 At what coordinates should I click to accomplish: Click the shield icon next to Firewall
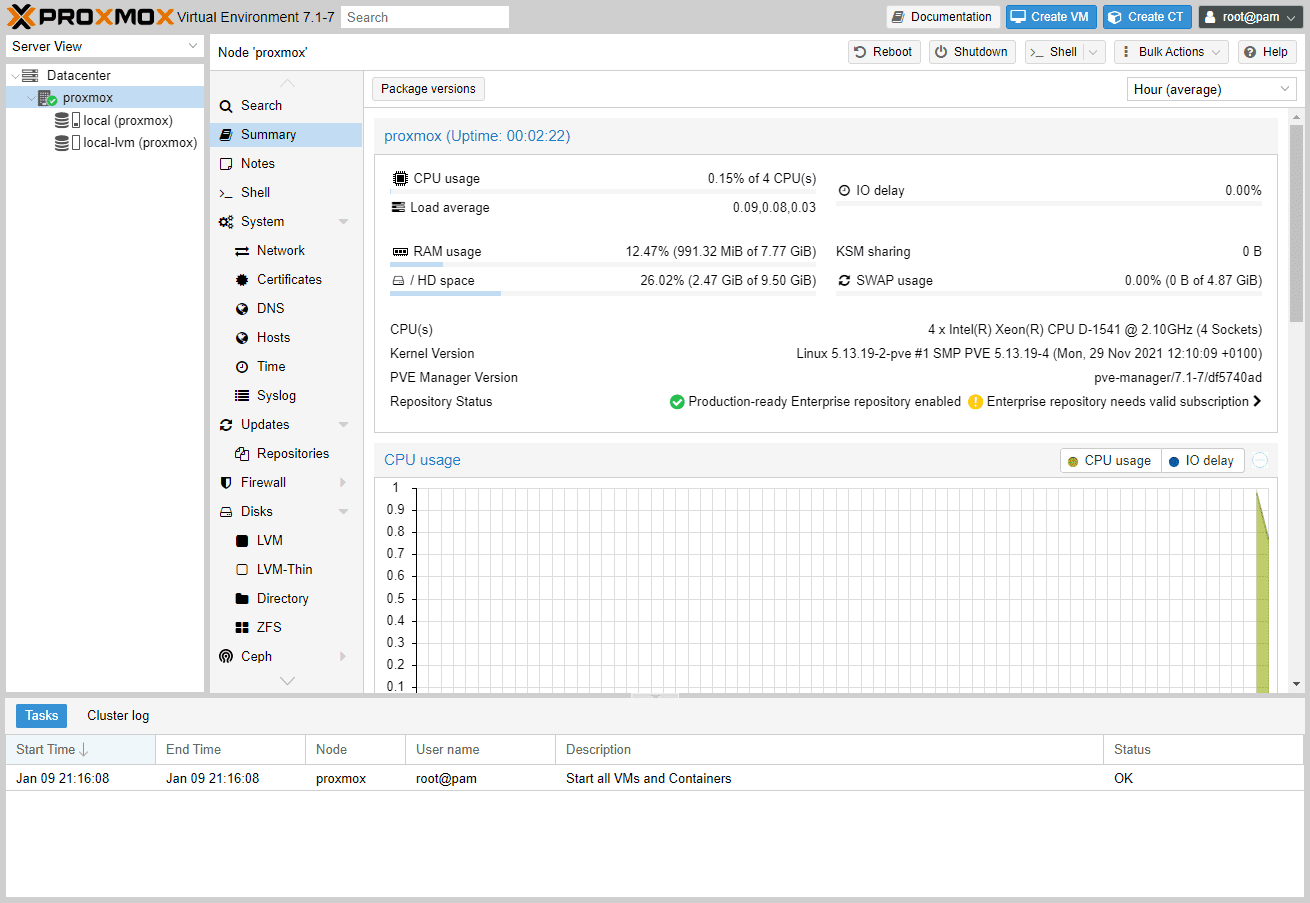click(226, 483)
